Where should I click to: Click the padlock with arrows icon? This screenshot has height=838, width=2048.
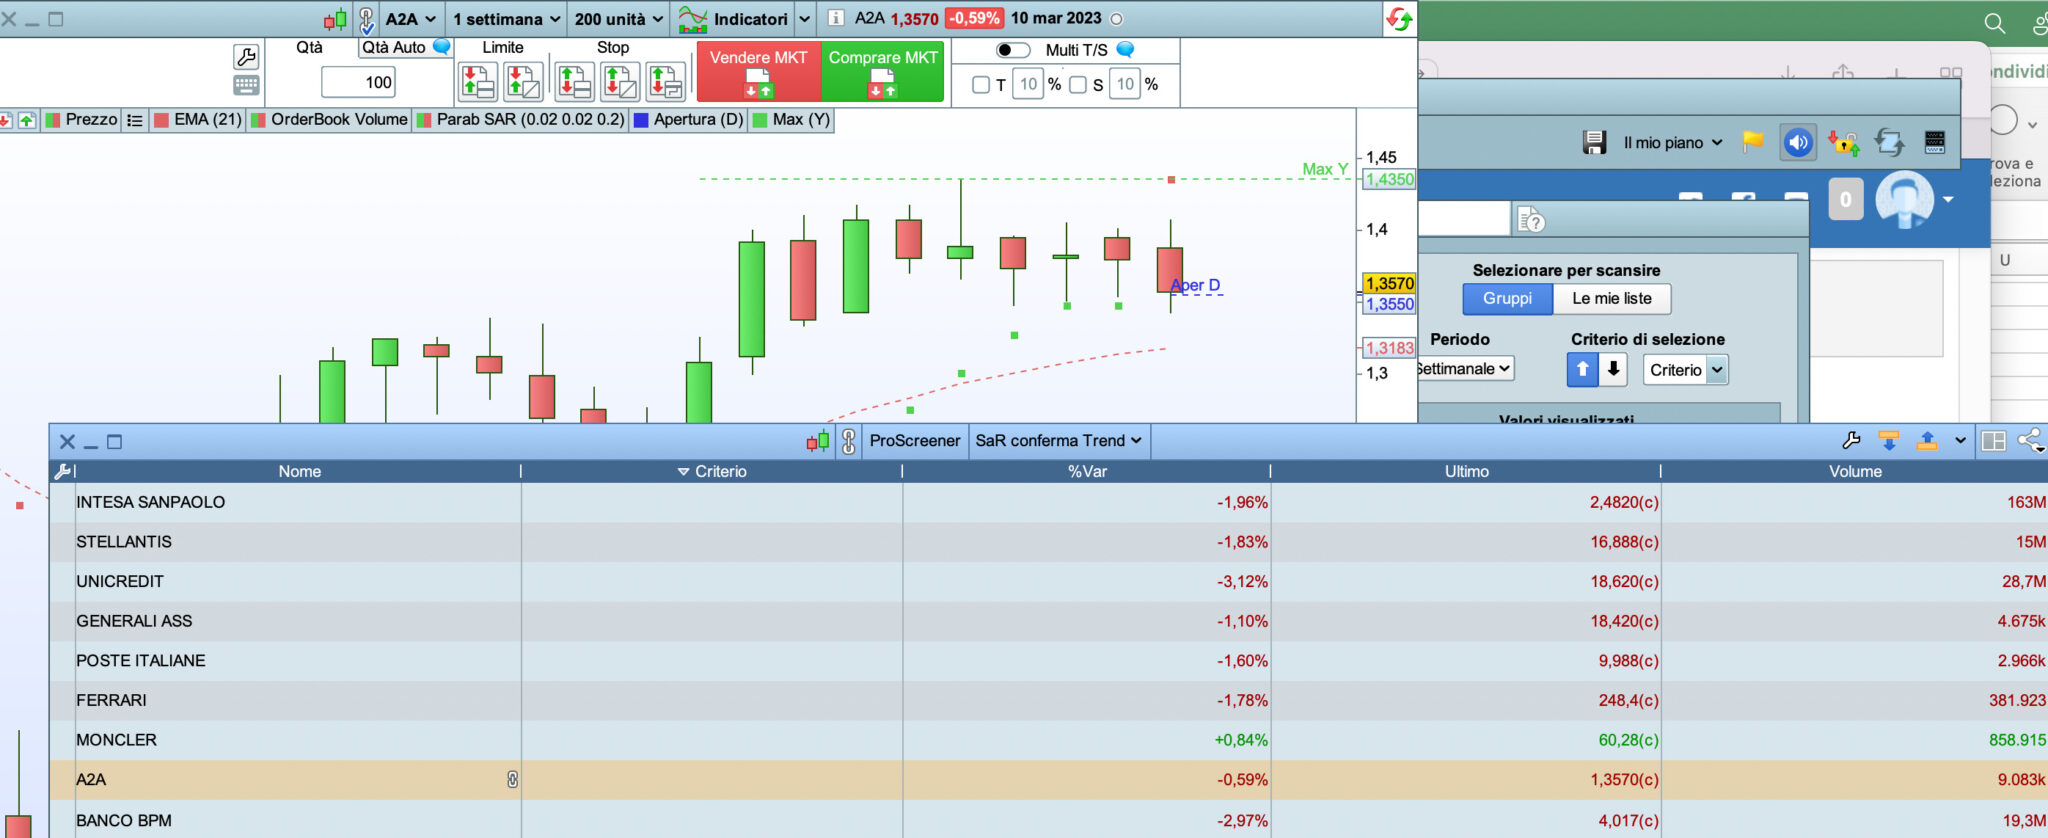(x=1843, y=143)
